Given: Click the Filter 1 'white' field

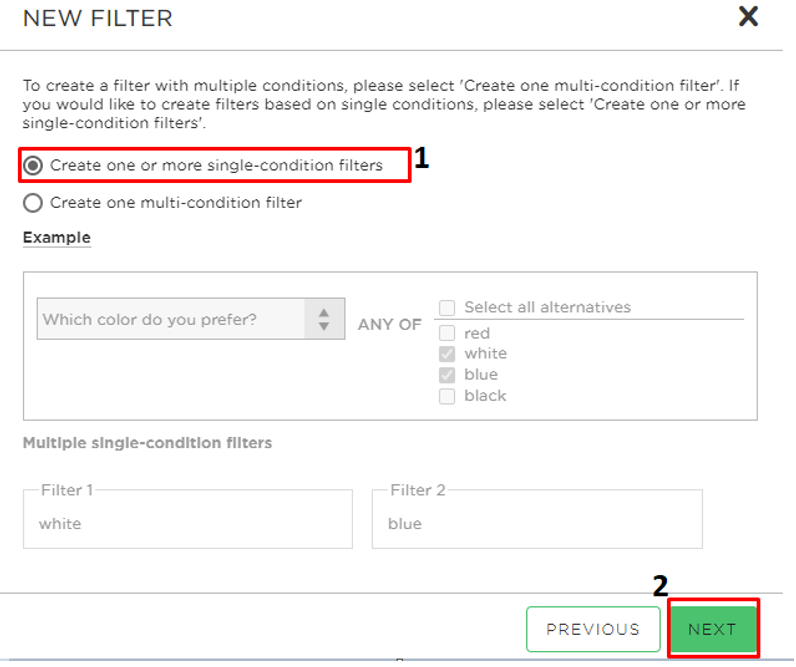Looking at the screenshot, I should tap(188, 519).
